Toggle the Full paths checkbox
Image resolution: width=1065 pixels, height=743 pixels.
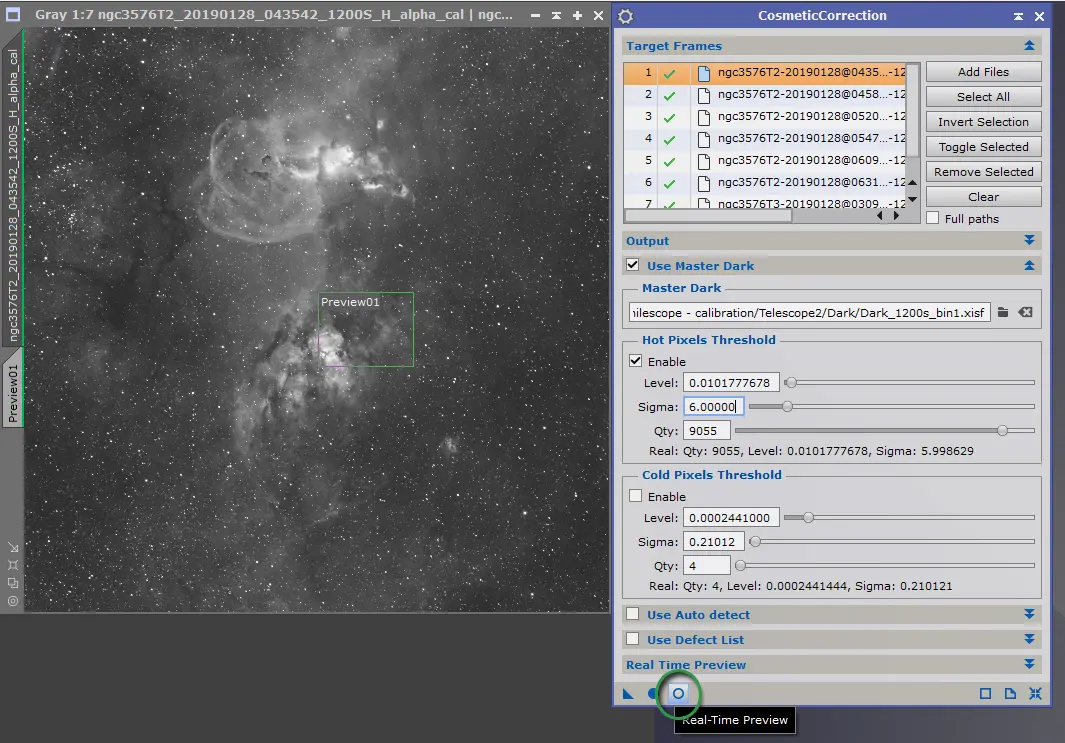click(x=933, y=218)
